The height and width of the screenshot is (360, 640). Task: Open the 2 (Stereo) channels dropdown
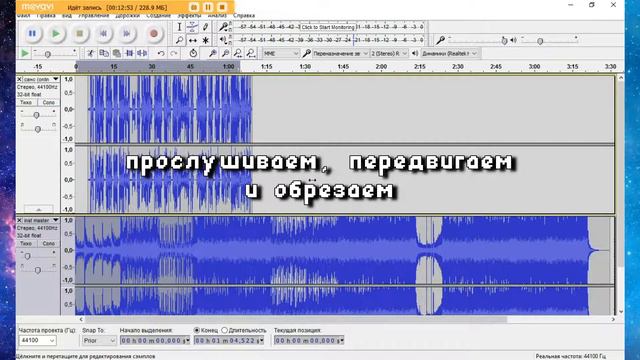[x=389, y=53]
